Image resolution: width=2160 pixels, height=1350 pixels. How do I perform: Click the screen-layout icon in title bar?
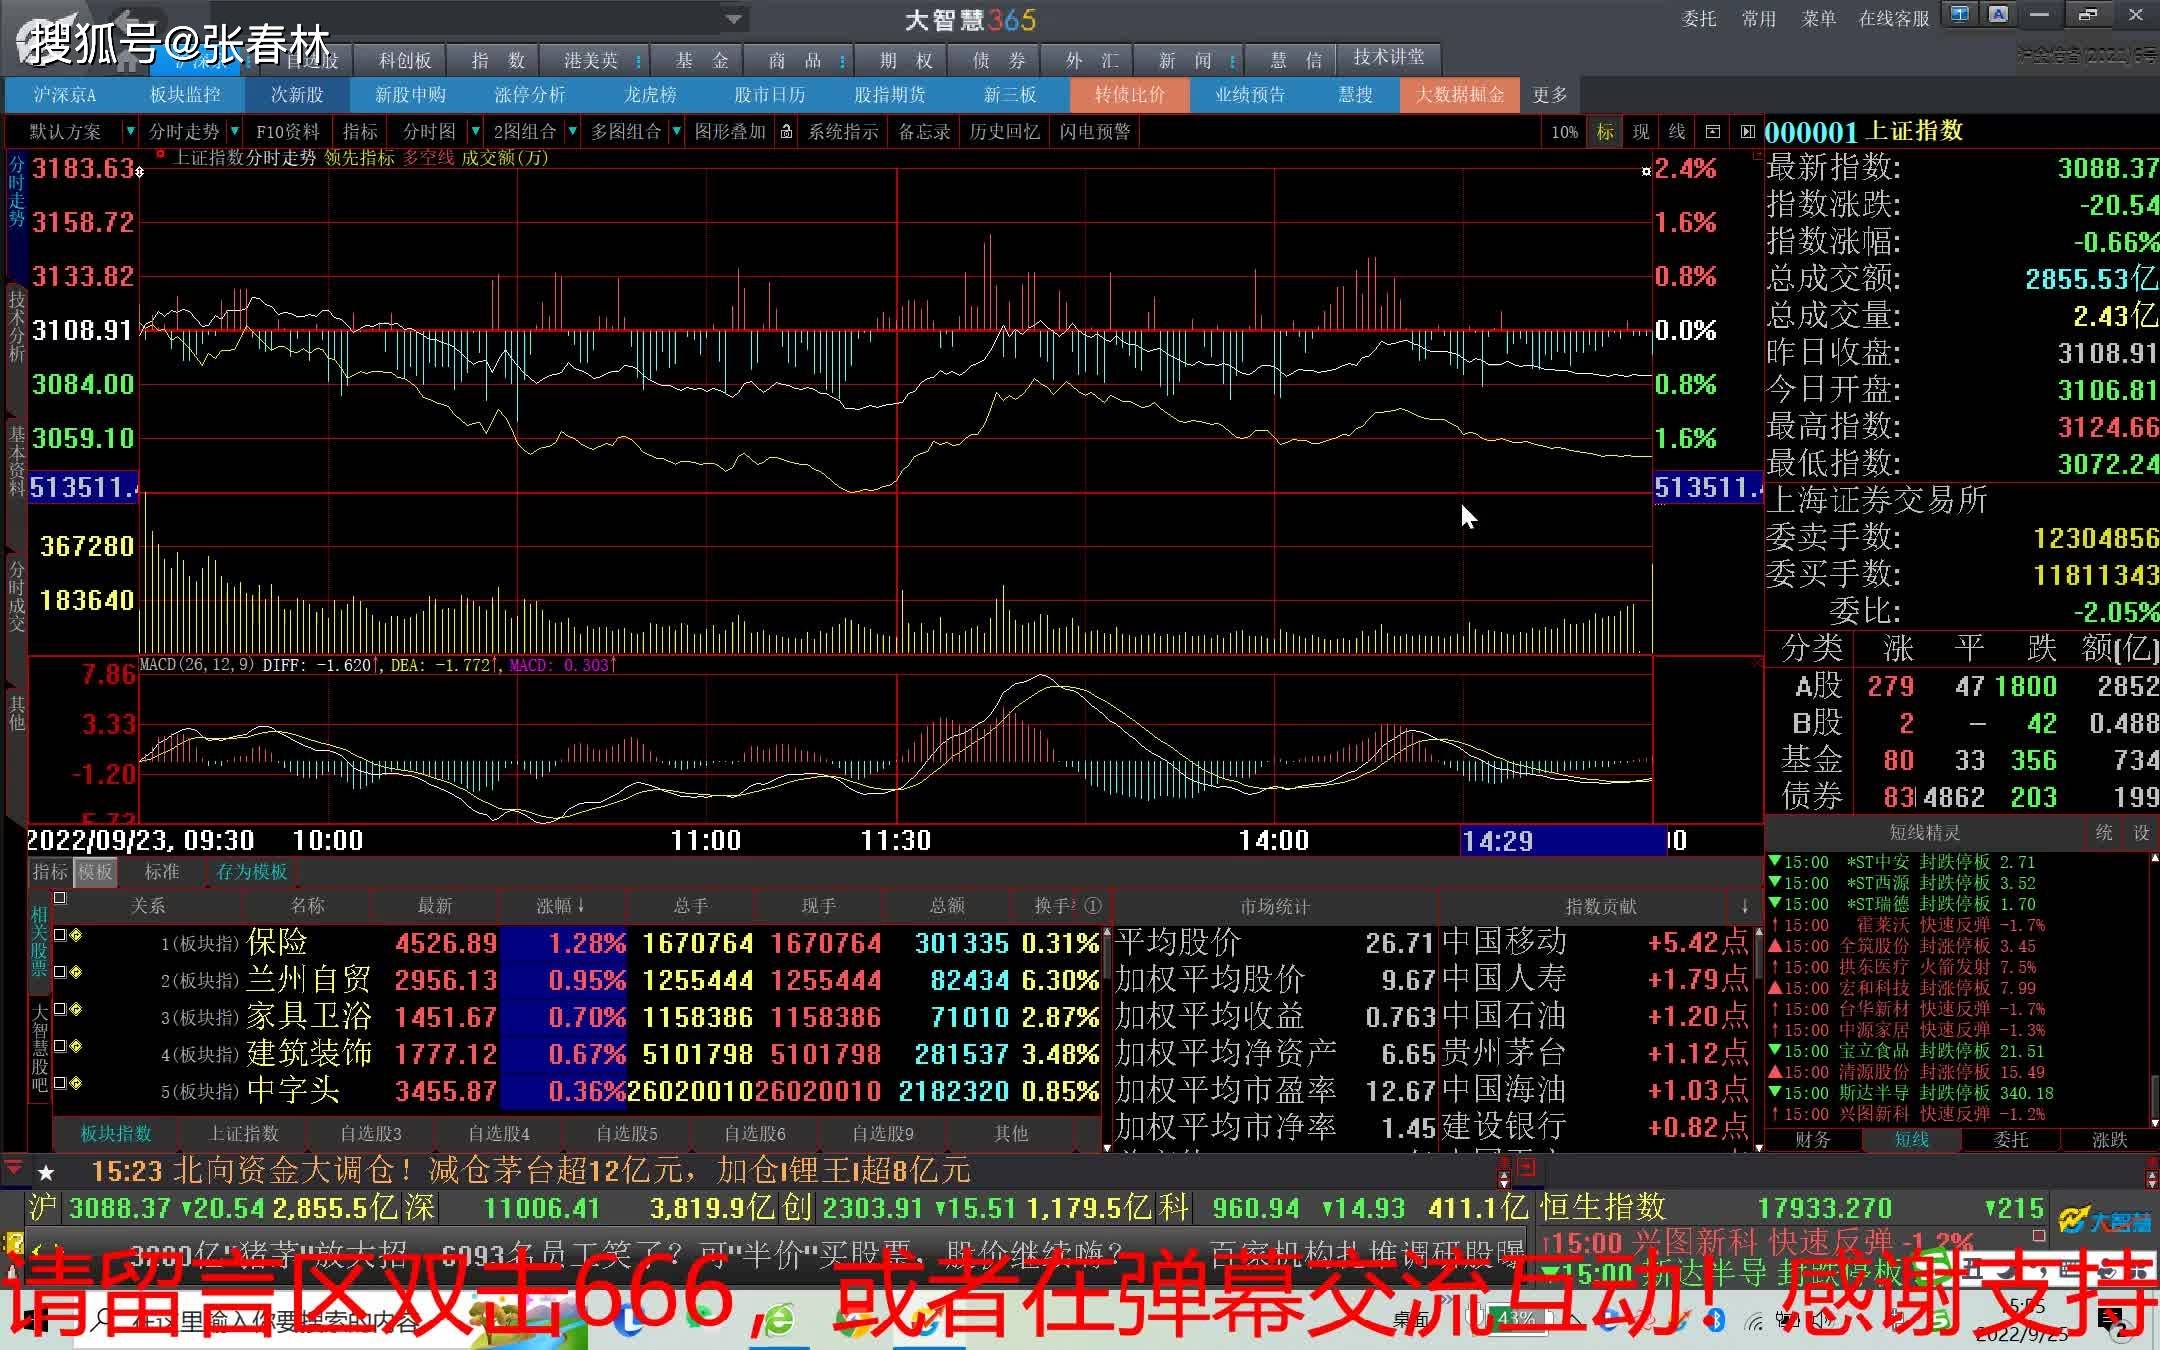pos(1960,15)
